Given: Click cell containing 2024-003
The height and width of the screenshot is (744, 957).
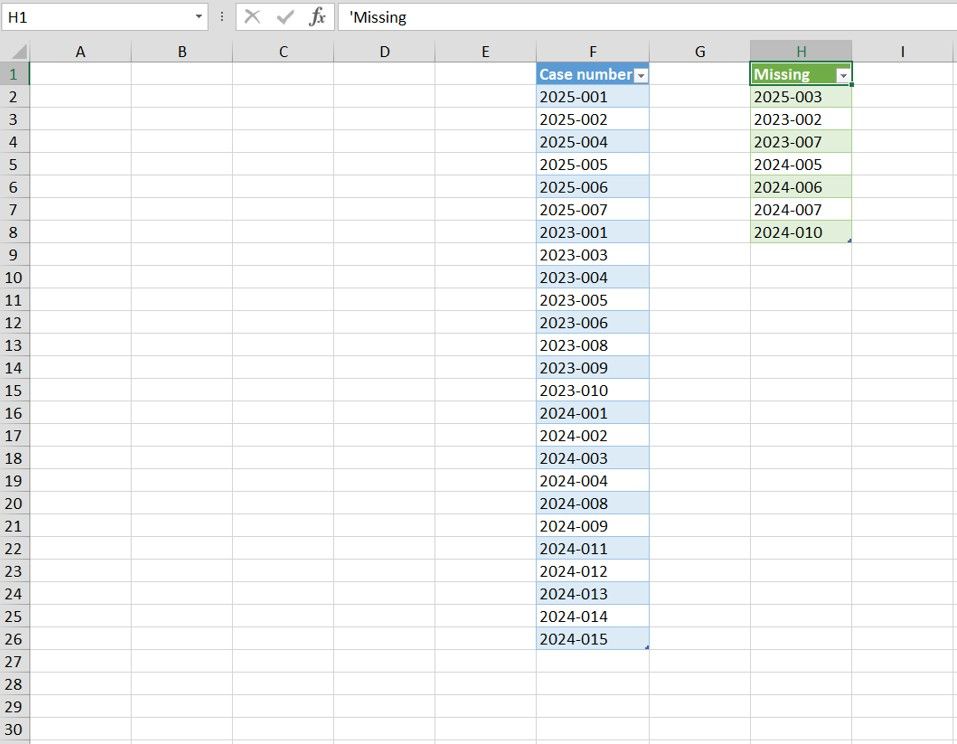Looking at the screenshot, I should point(593,458).
